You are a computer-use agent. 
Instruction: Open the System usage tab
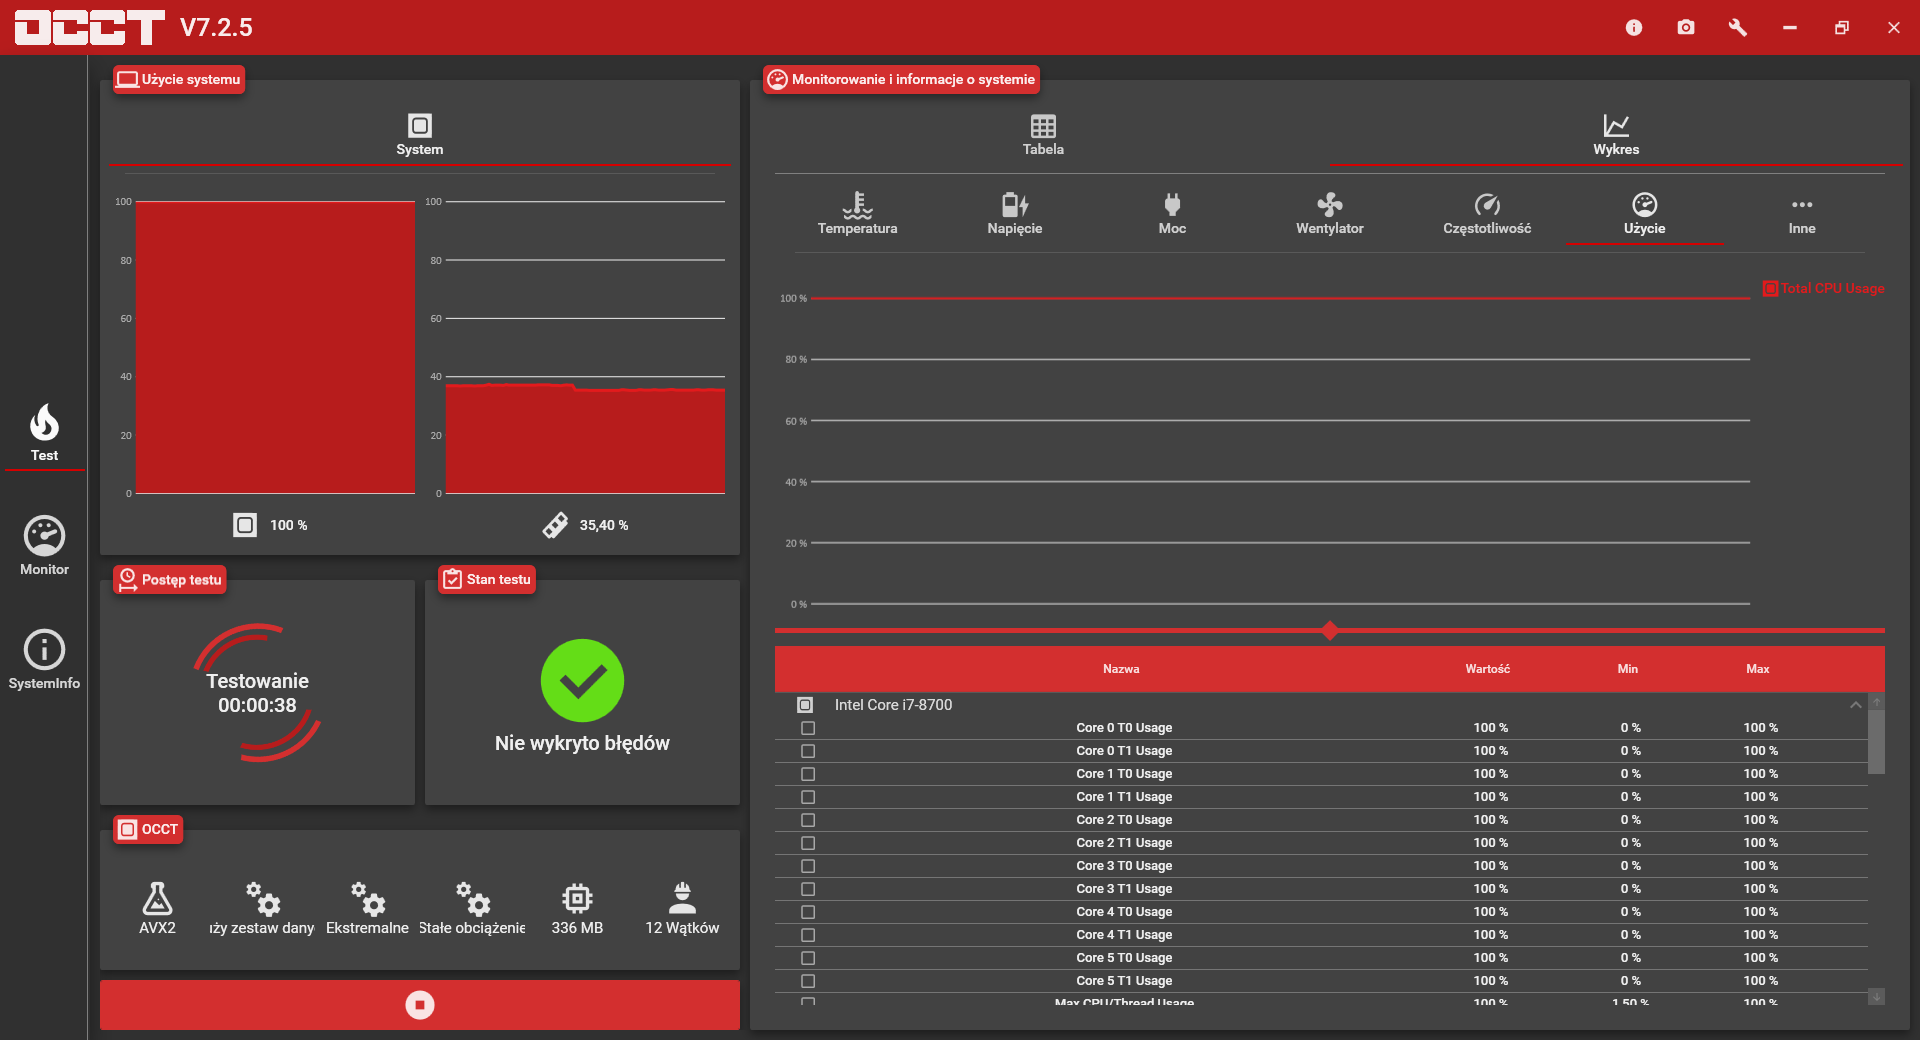tap(419, 135)
